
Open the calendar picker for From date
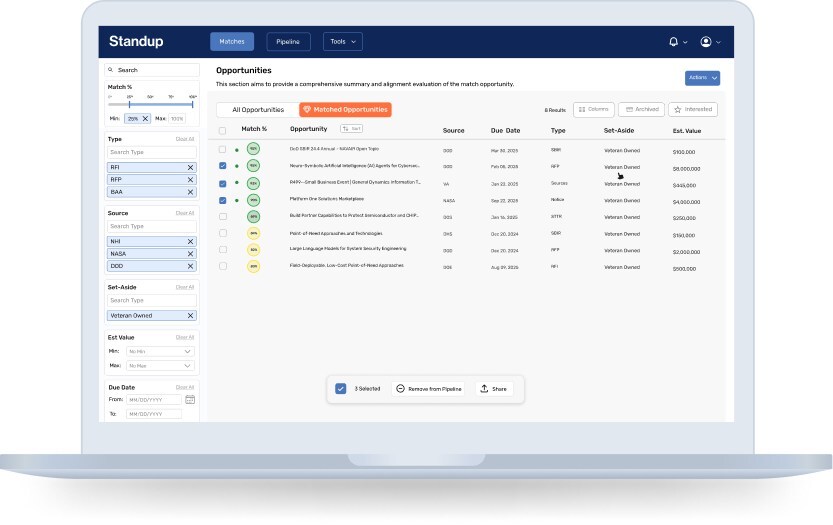point(190,400)
